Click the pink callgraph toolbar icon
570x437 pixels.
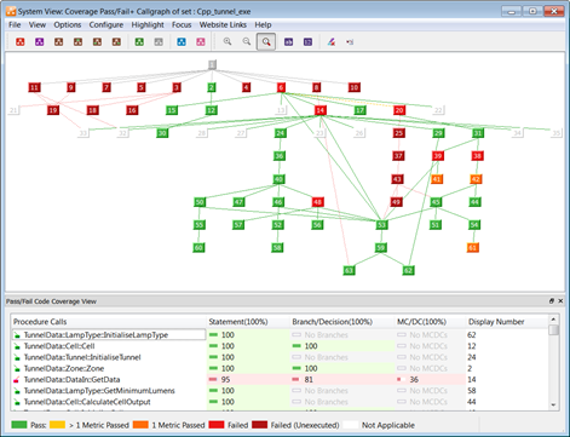pos(201,42)
